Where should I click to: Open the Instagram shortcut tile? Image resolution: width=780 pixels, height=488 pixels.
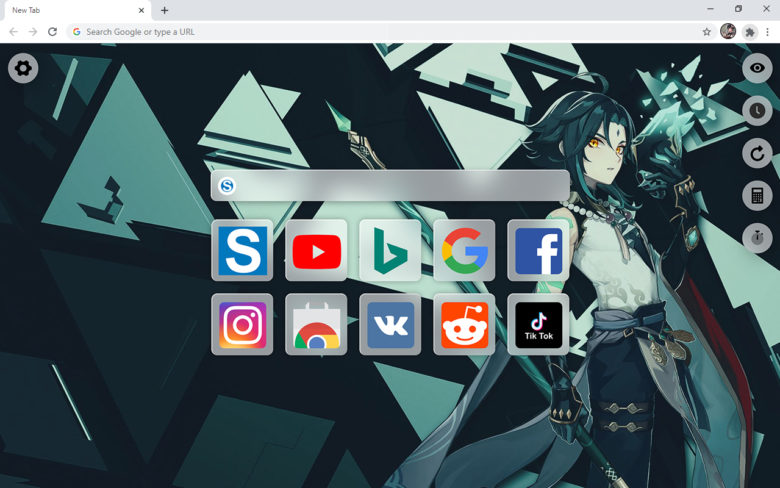point(242,324)
